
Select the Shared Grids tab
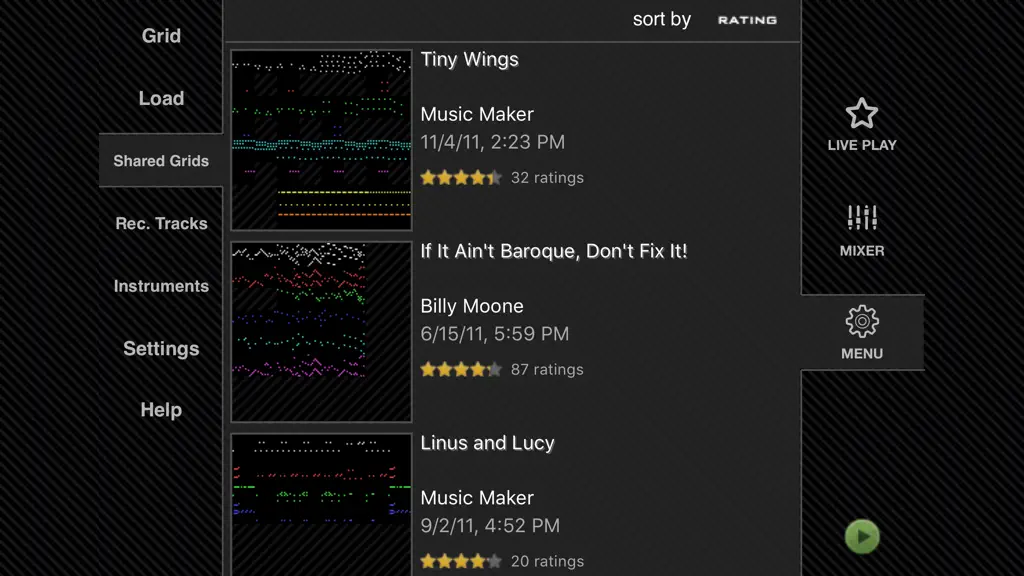(x=161, y=161)
